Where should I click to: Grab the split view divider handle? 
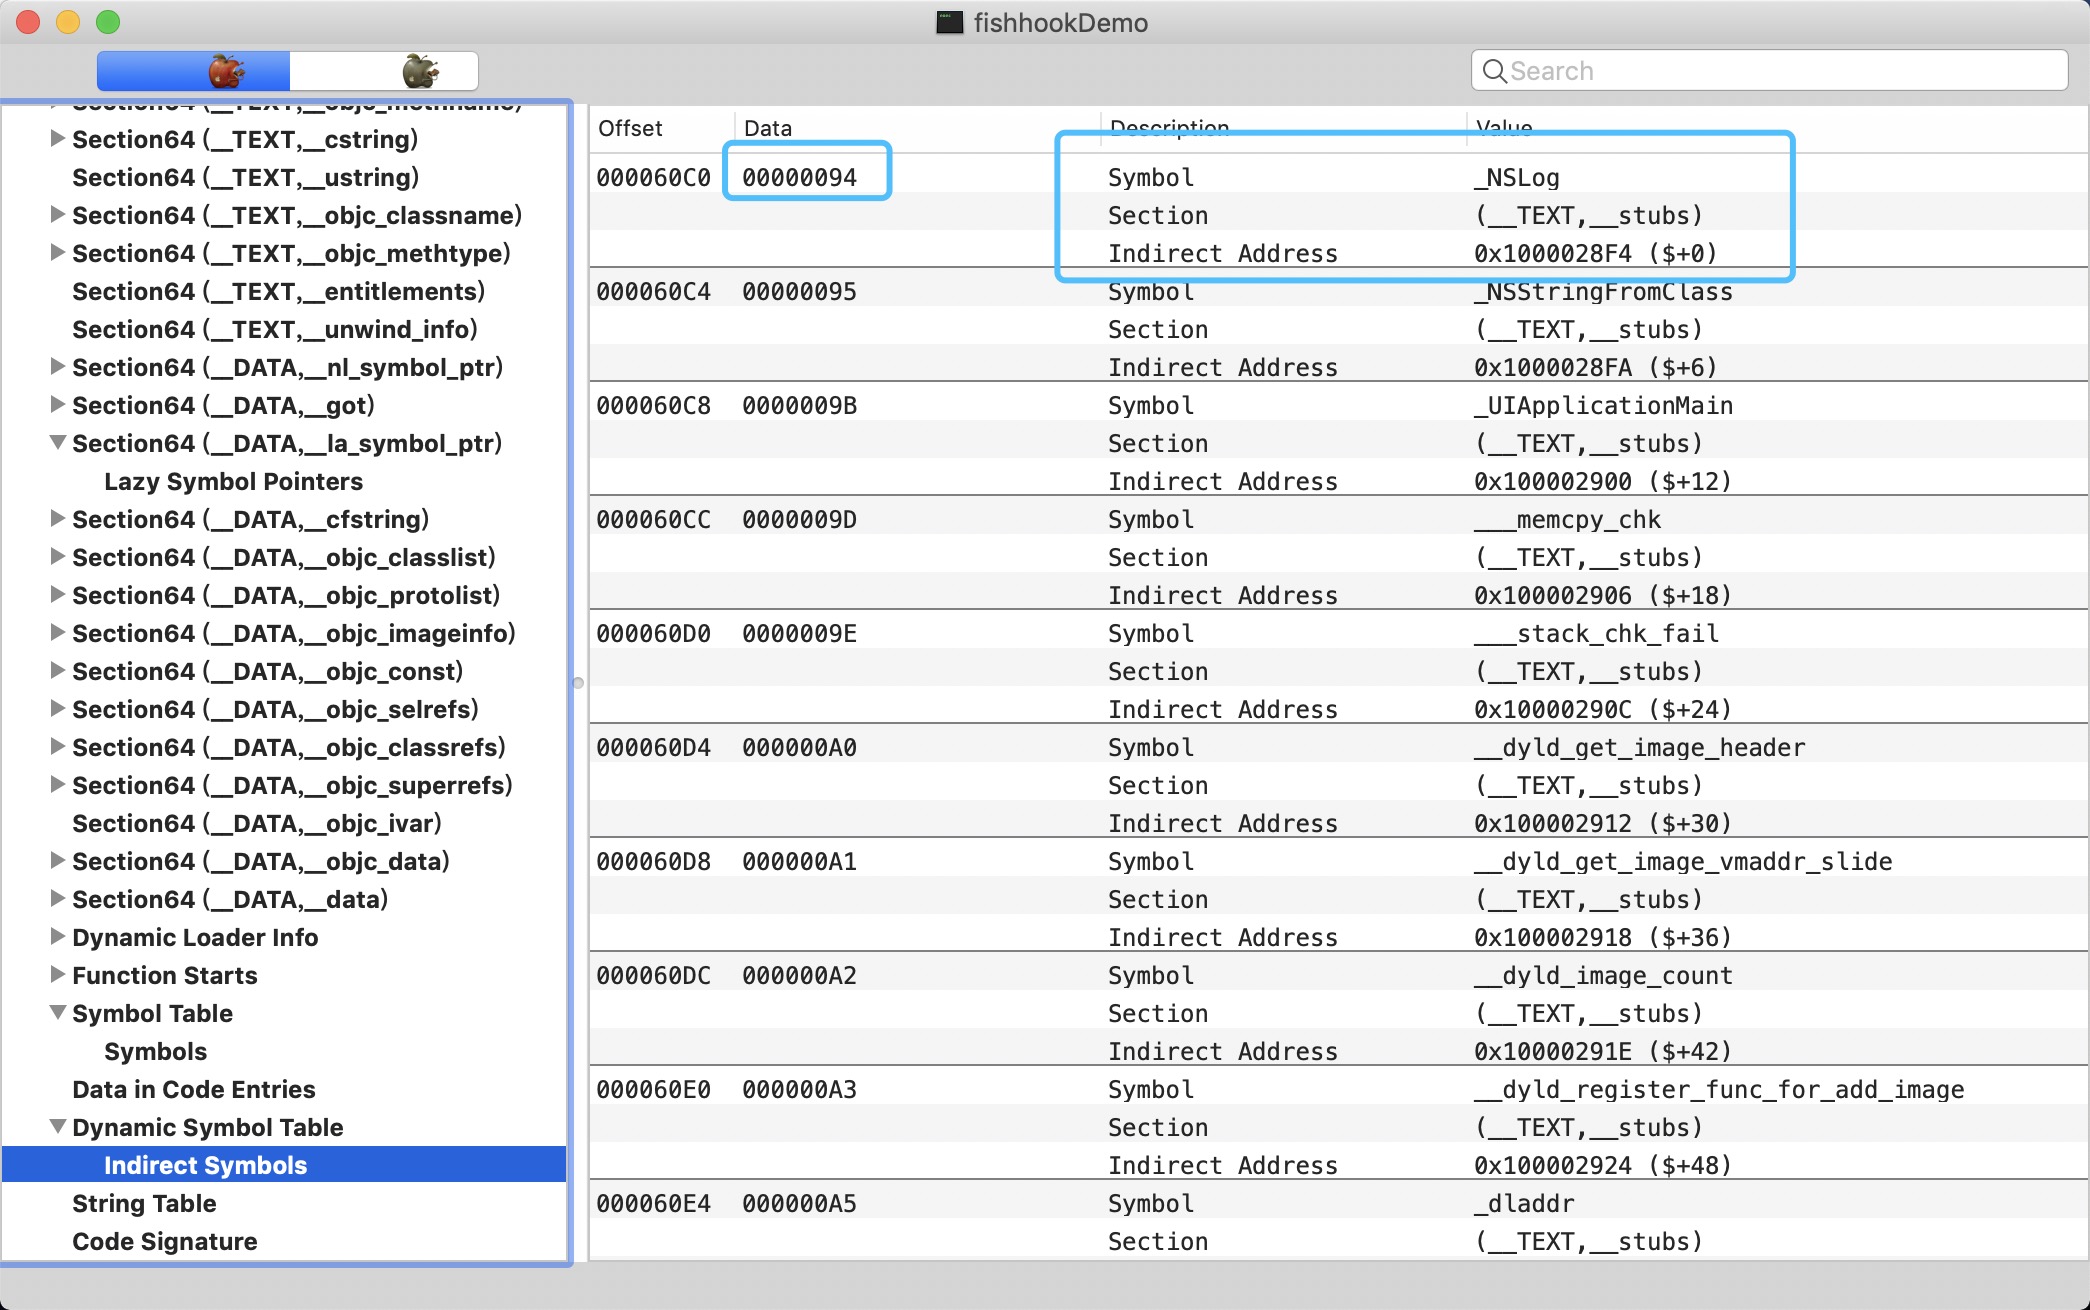578,683
